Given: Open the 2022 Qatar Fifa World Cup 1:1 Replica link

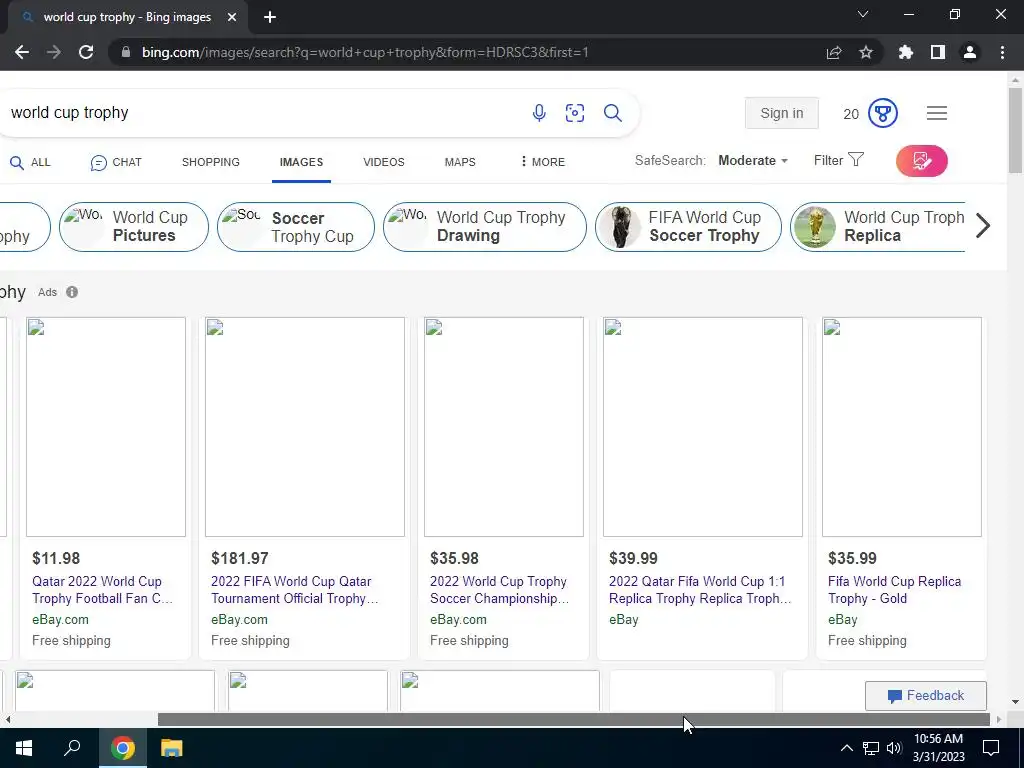Looking at the screenshot, I should [700, 590].
